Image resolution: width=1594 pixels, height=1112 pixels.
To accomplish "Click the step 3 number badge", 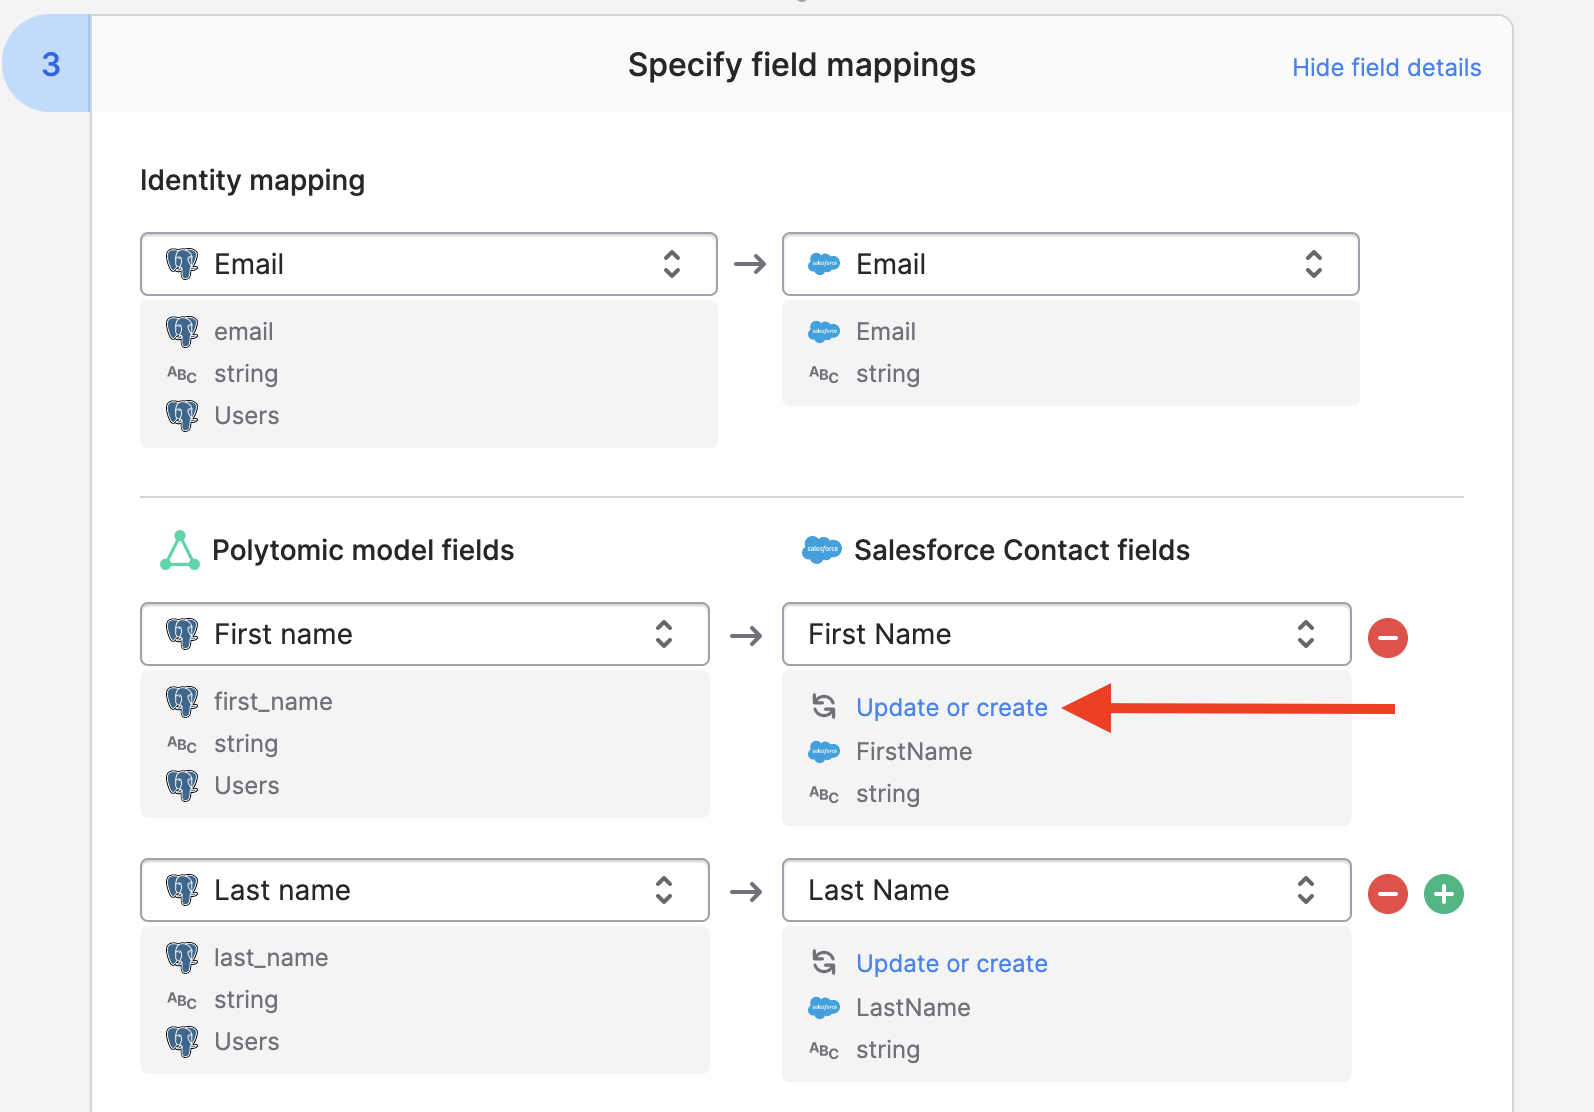I will tap(51, 65).
